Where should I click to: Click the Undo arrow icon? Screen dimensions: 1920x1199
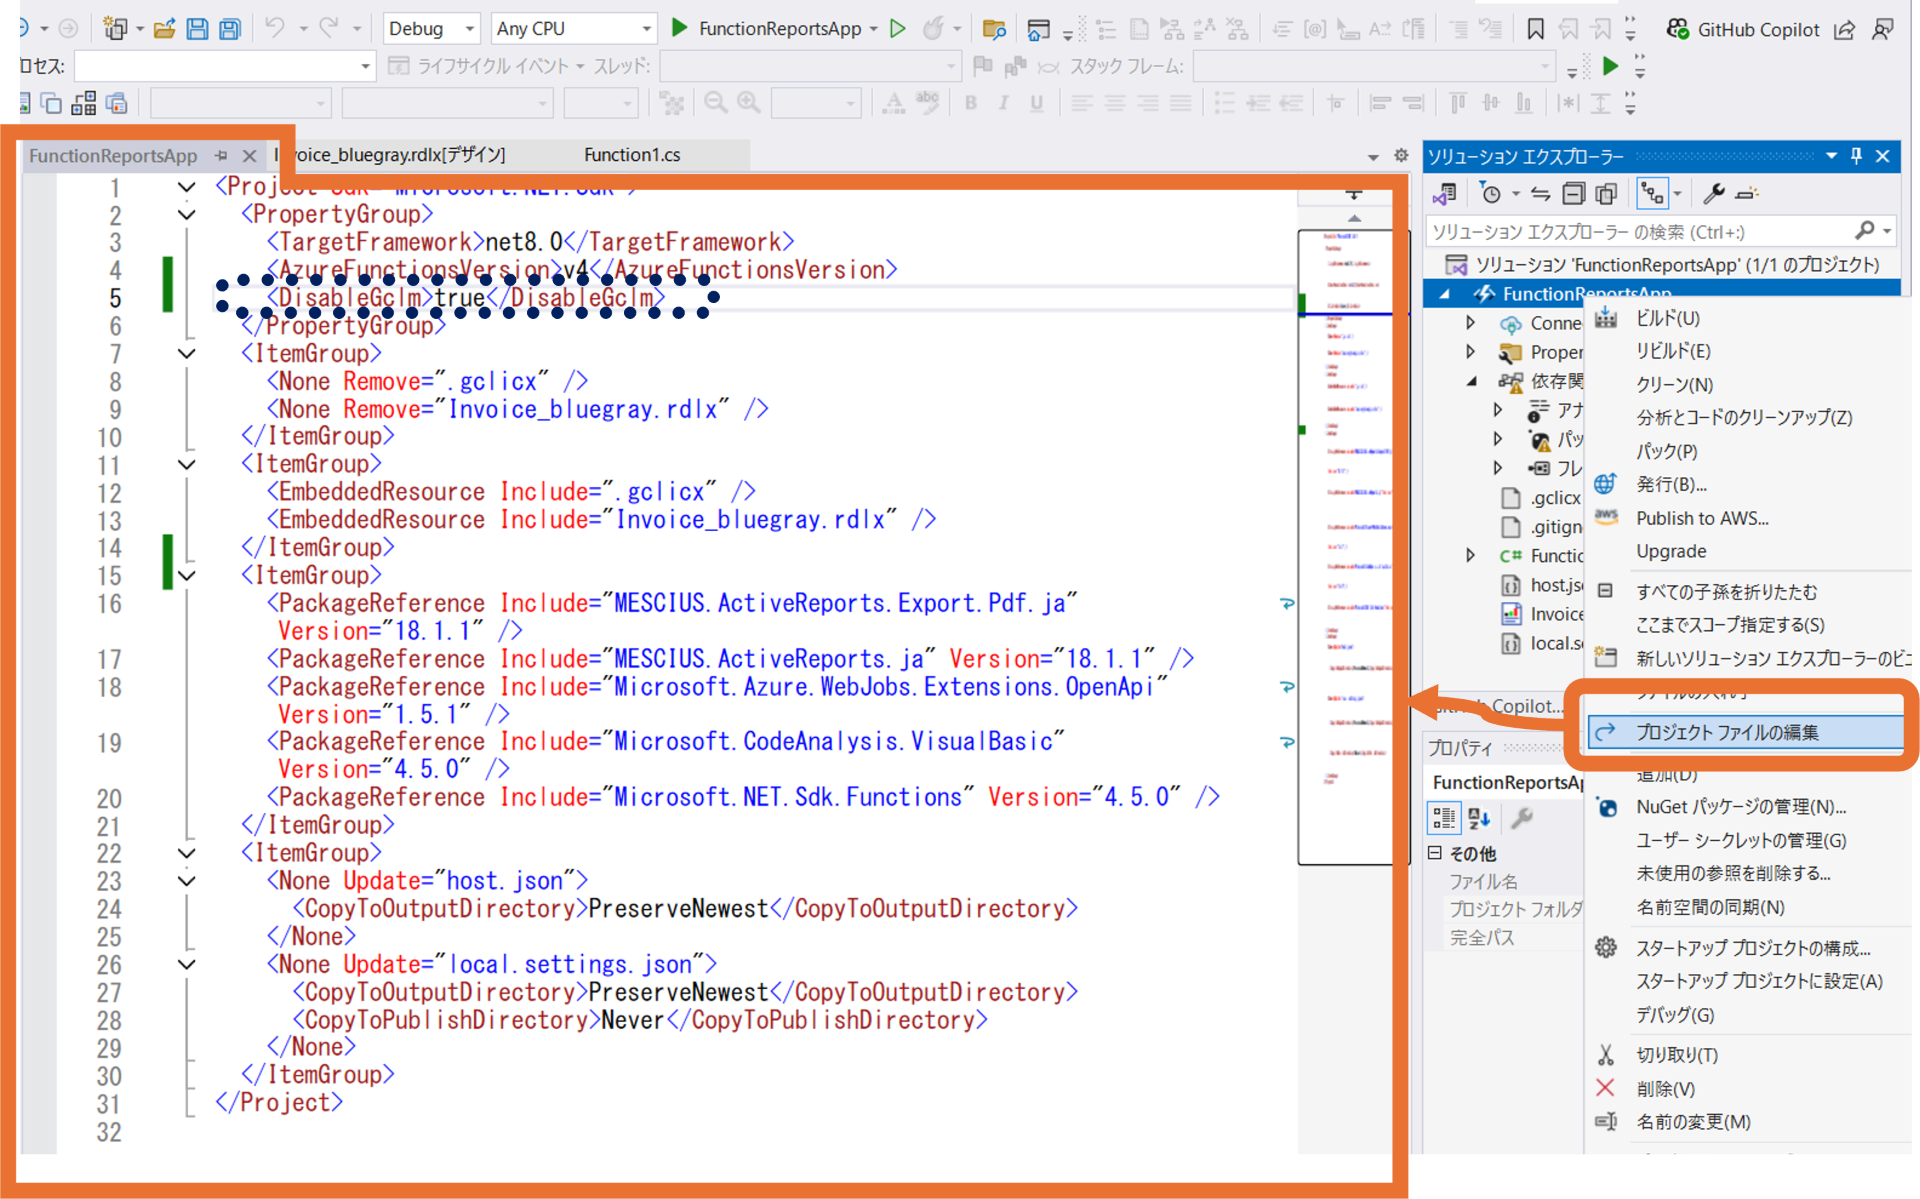point(274,28)
